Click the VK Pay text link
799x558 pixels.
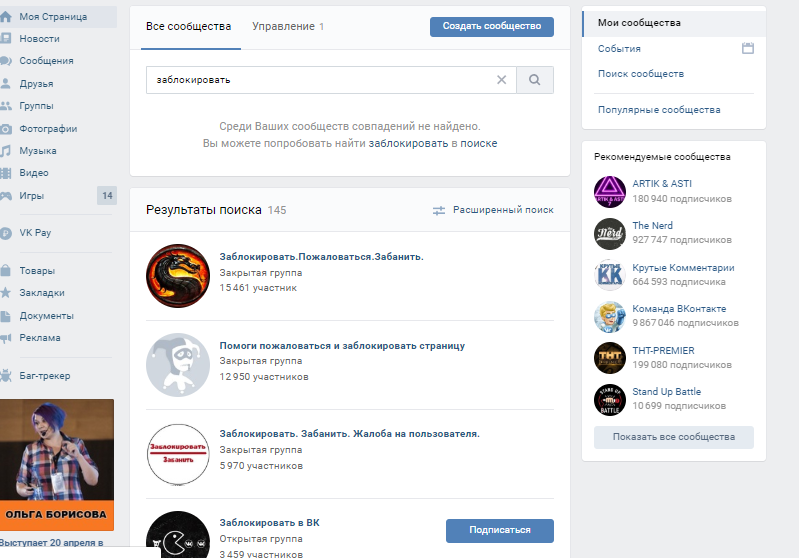(x=35, y=233)
